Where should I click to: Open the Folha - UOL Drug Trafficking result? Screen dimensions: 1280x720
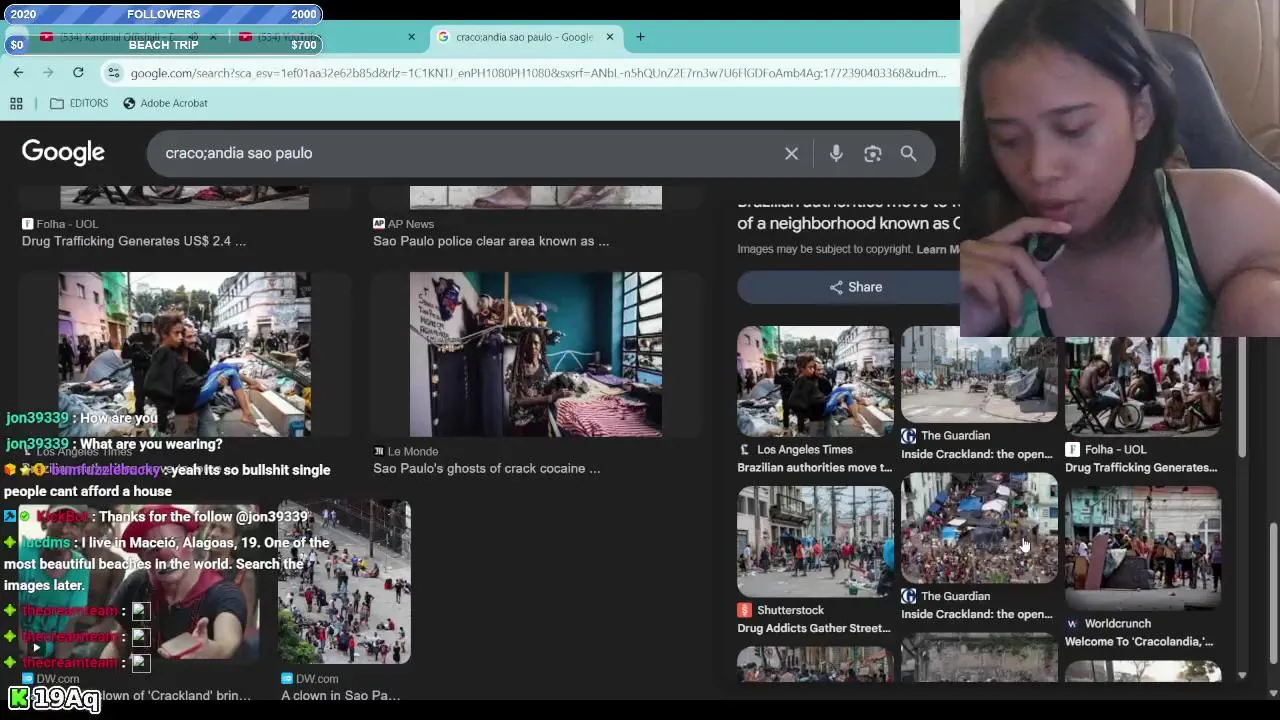tap(134, 241)
